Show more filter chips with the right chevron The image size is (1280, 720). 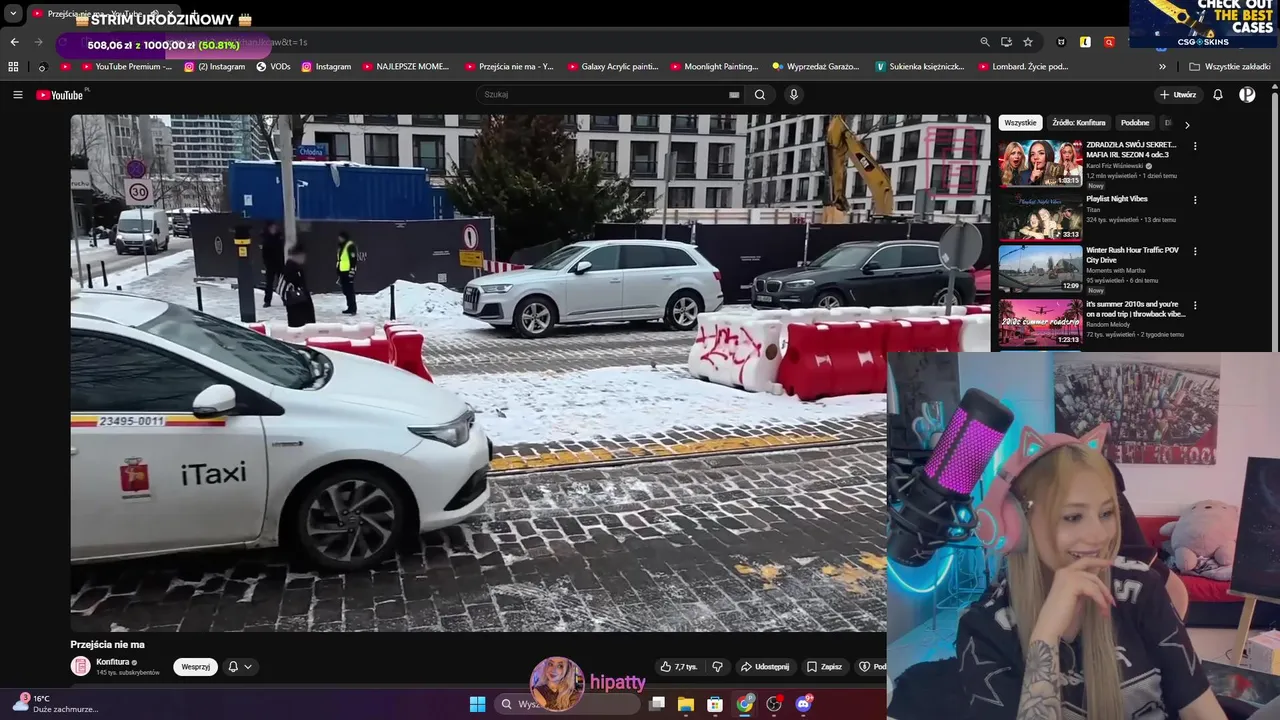click(x=1187, y=125)
